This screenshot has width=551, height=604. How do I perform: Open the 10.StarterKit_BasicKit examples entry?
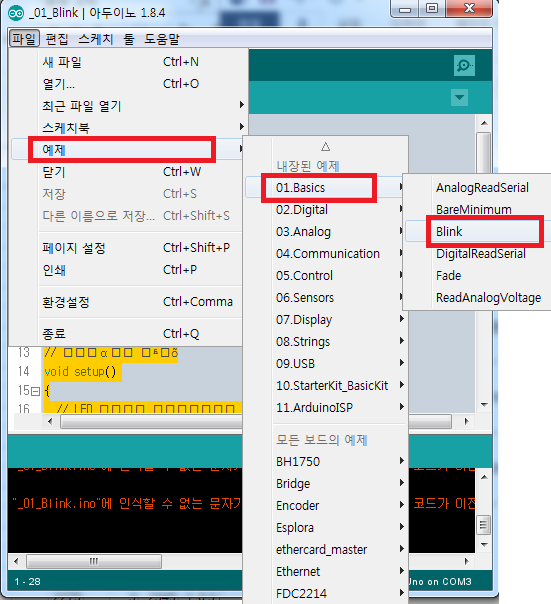pyautogui.click(x=326, y=385)
